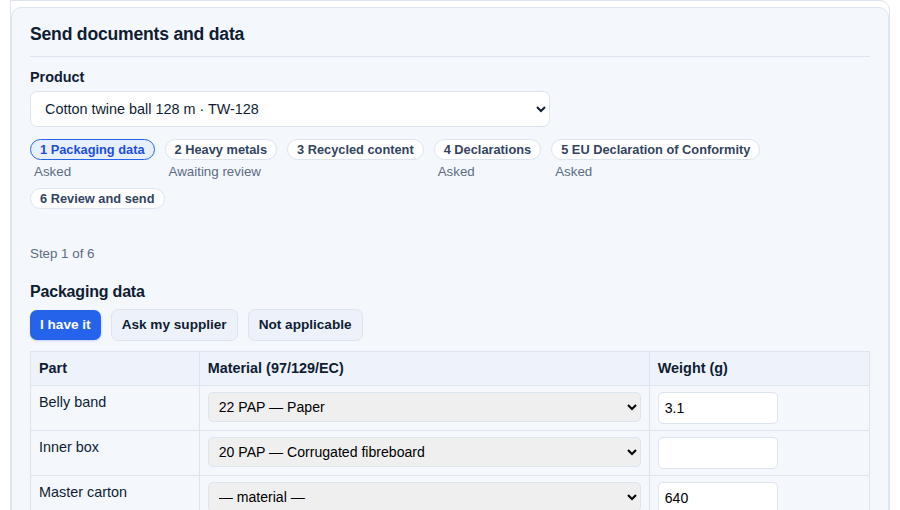Click the Master carton weight field

717,497
